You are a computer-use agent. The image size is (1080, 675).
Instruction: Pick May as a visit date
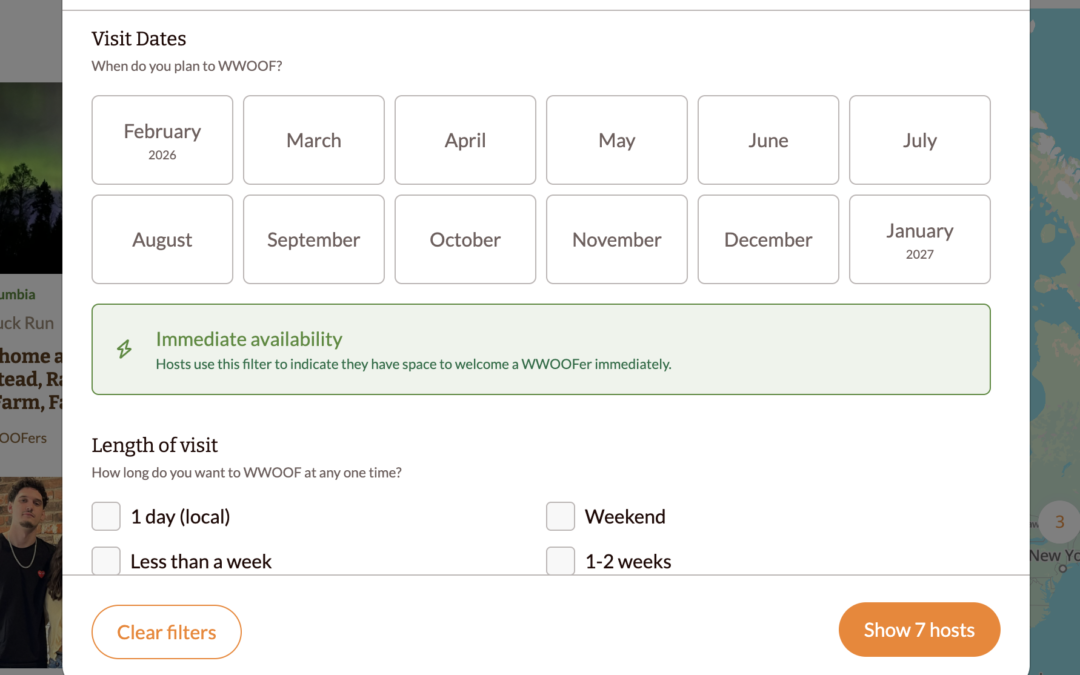[616, 140]
